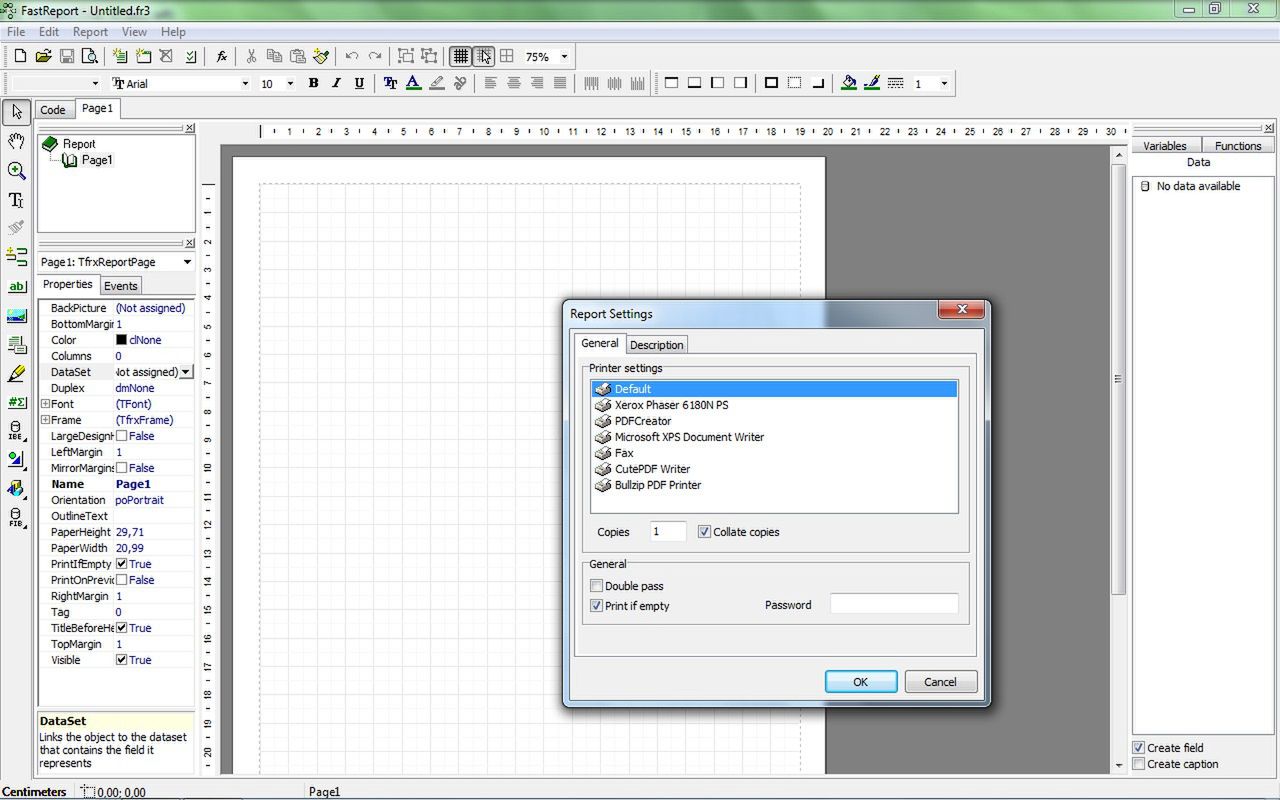
Task: Toggle Print if empty in dialog
Action: coord(597,606)
